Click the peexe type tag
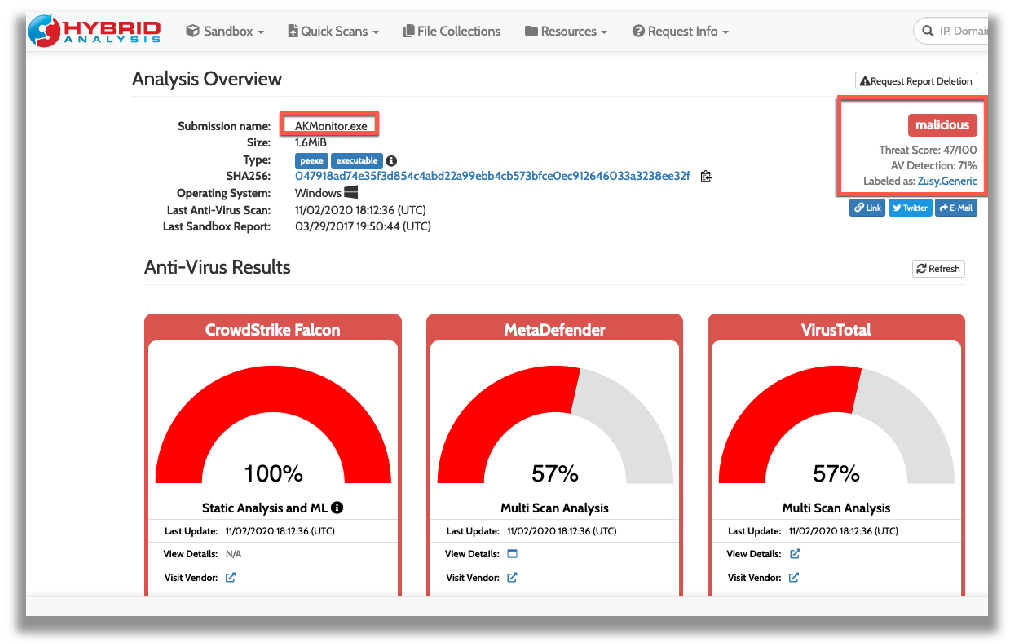Viewport: 1011px width, 644px height. (x=311, y=161)
